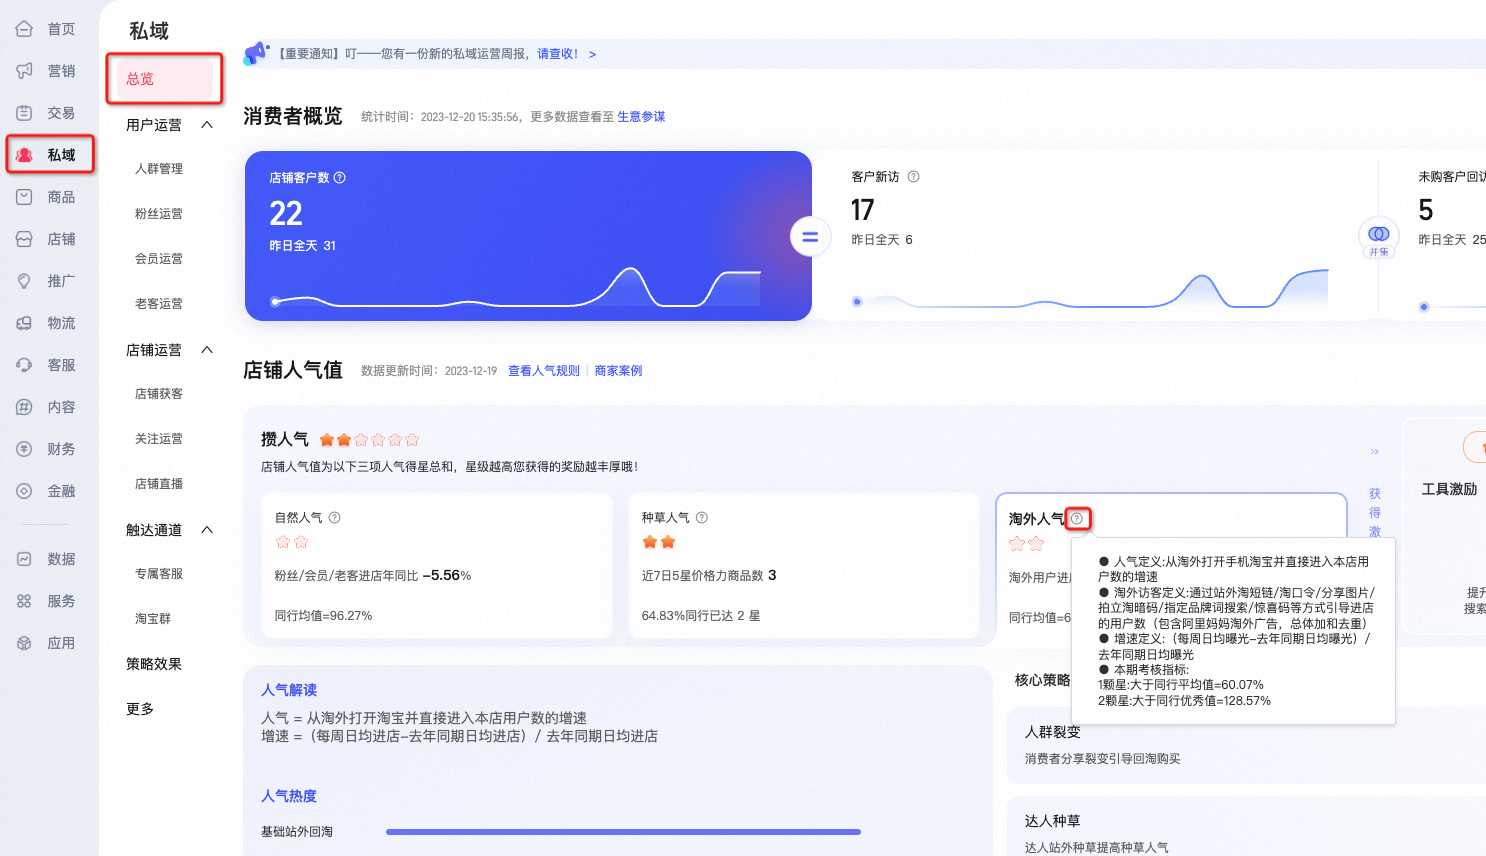Open the 生意参谋 link
The height and width of the screenshot is (856, 1486).
click(x=641, y=117)
